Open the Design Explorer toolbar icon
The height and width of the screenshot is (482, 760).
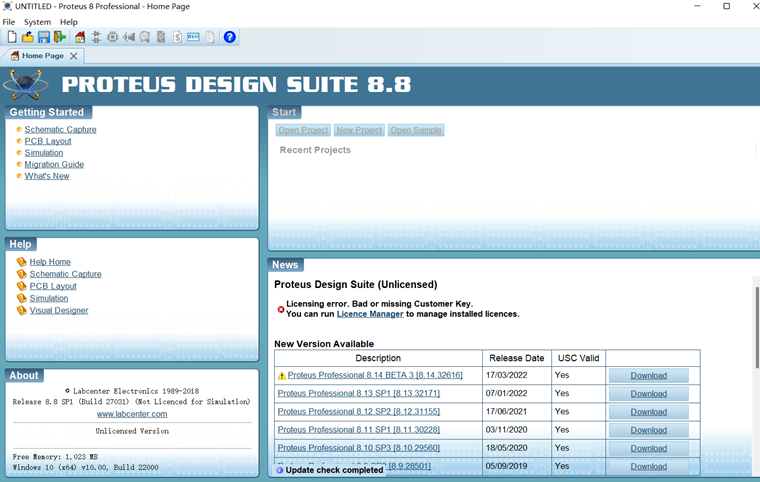[x=161, y=37]
